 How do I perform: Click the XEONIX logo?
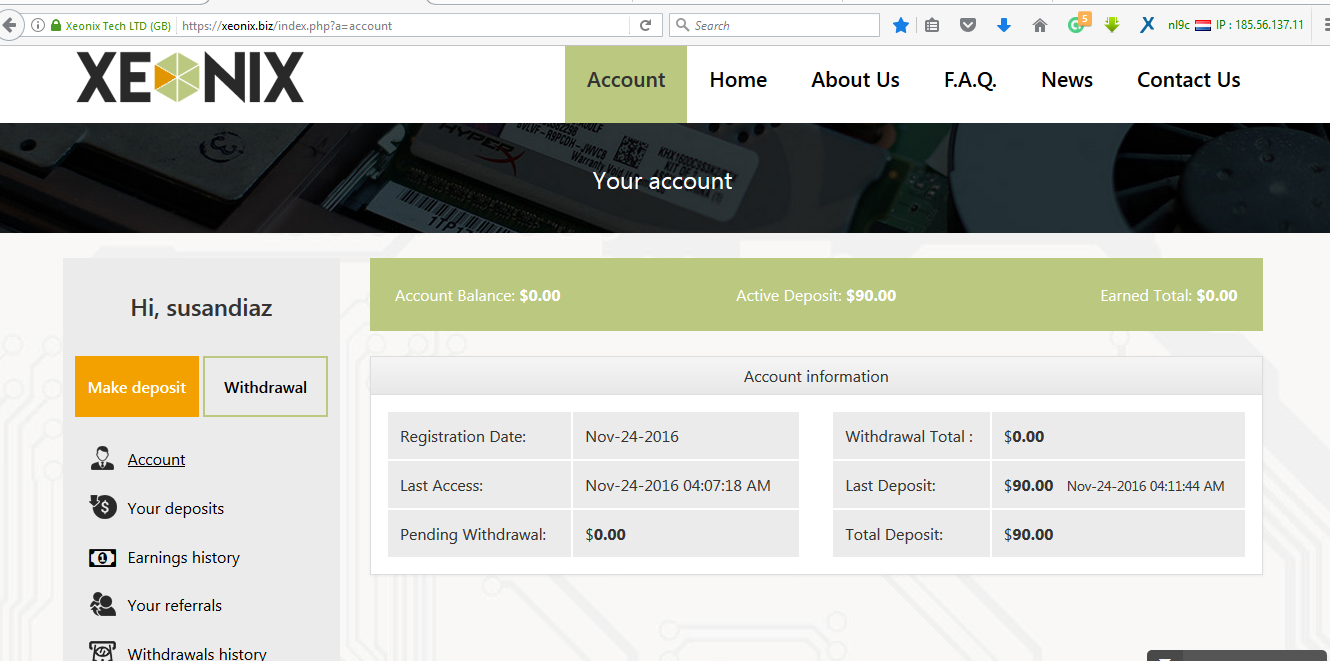[189, 76]
